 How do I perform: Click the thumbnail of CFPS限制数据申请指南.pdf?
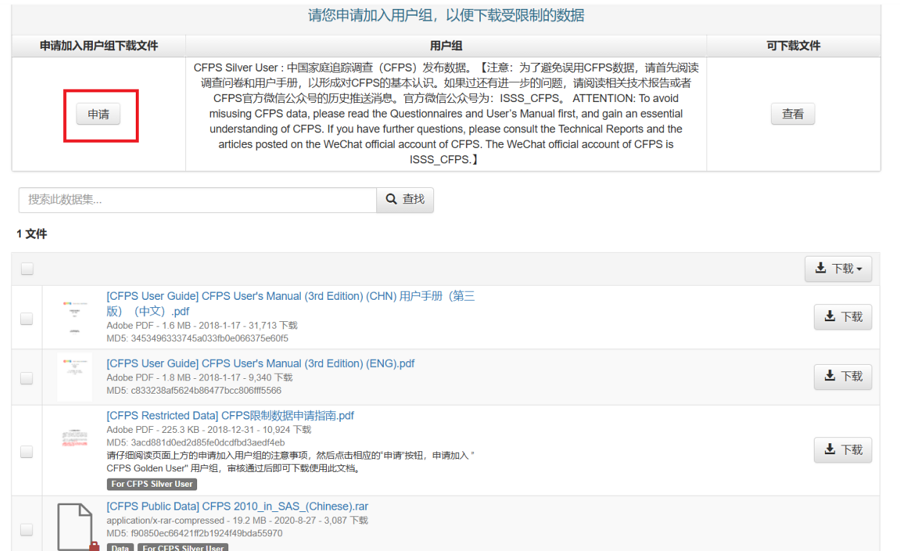[x=75, y=439]
